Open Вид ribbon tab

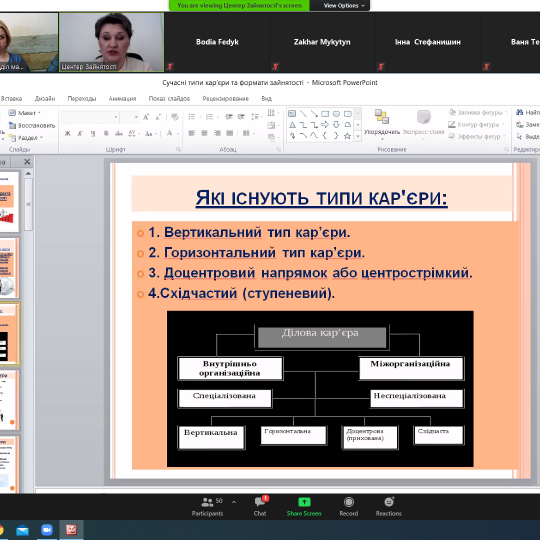pyautogui.click(x=266, y=98)
